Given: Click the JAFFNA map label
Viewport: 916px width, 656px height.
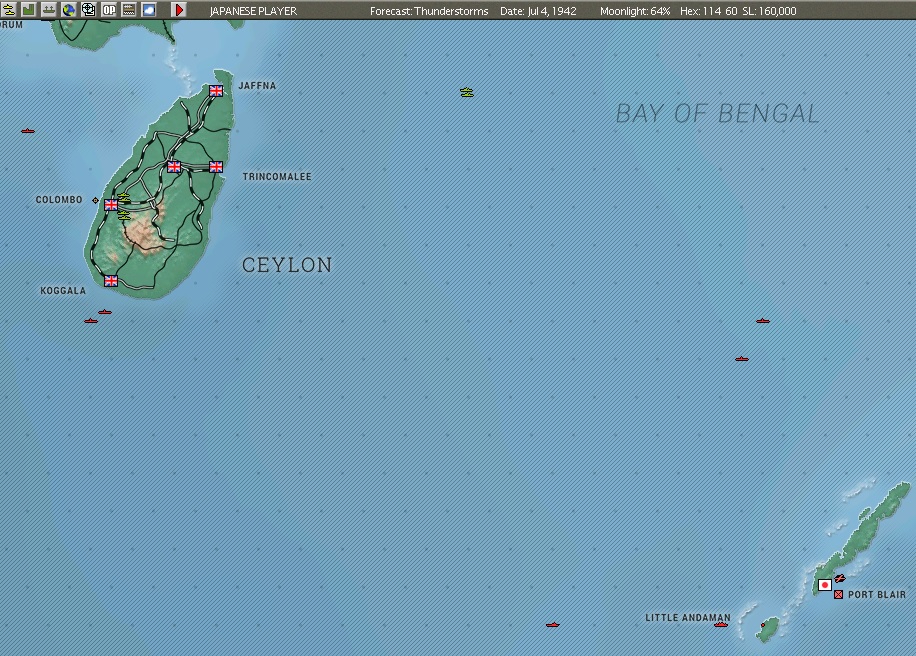Looking at the screenshot, I should click(x=257, y=86).
